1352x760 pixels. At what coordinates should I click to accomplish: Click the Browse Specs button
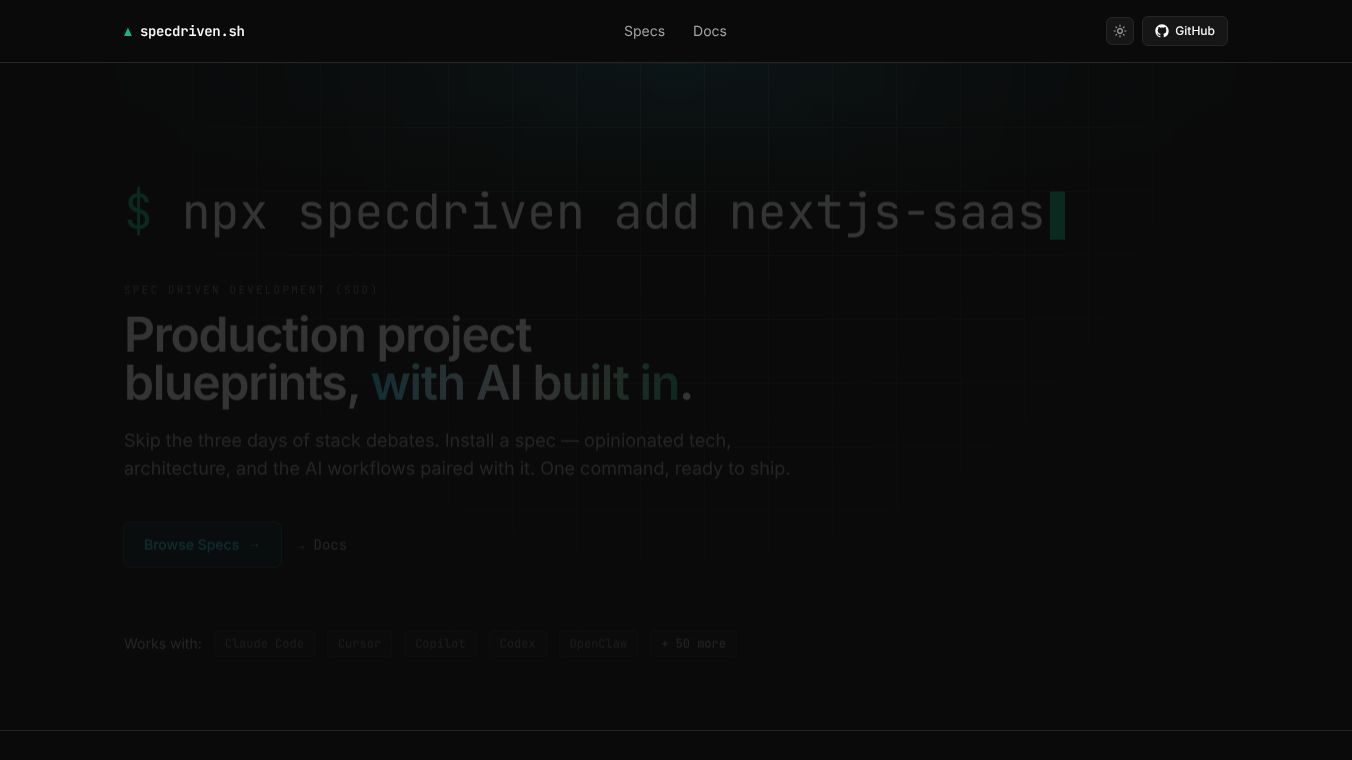(203, 545)
